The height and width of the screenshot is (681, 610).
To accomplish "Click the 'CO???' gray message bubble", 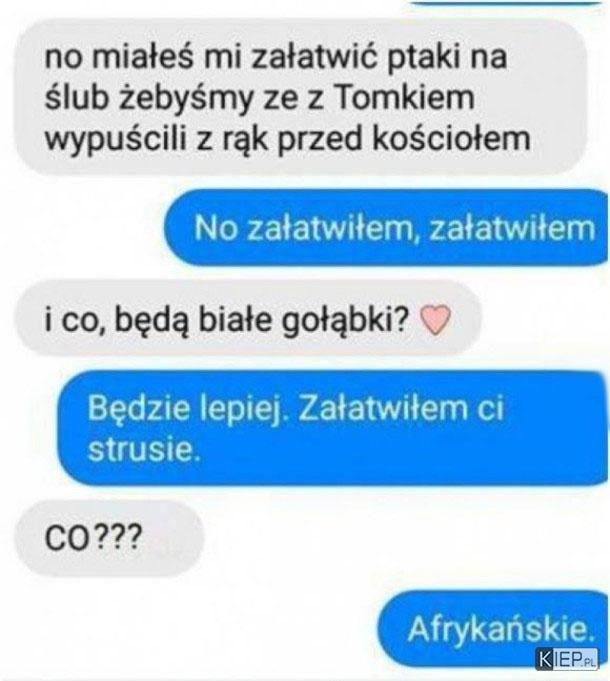I will (109, 539).
